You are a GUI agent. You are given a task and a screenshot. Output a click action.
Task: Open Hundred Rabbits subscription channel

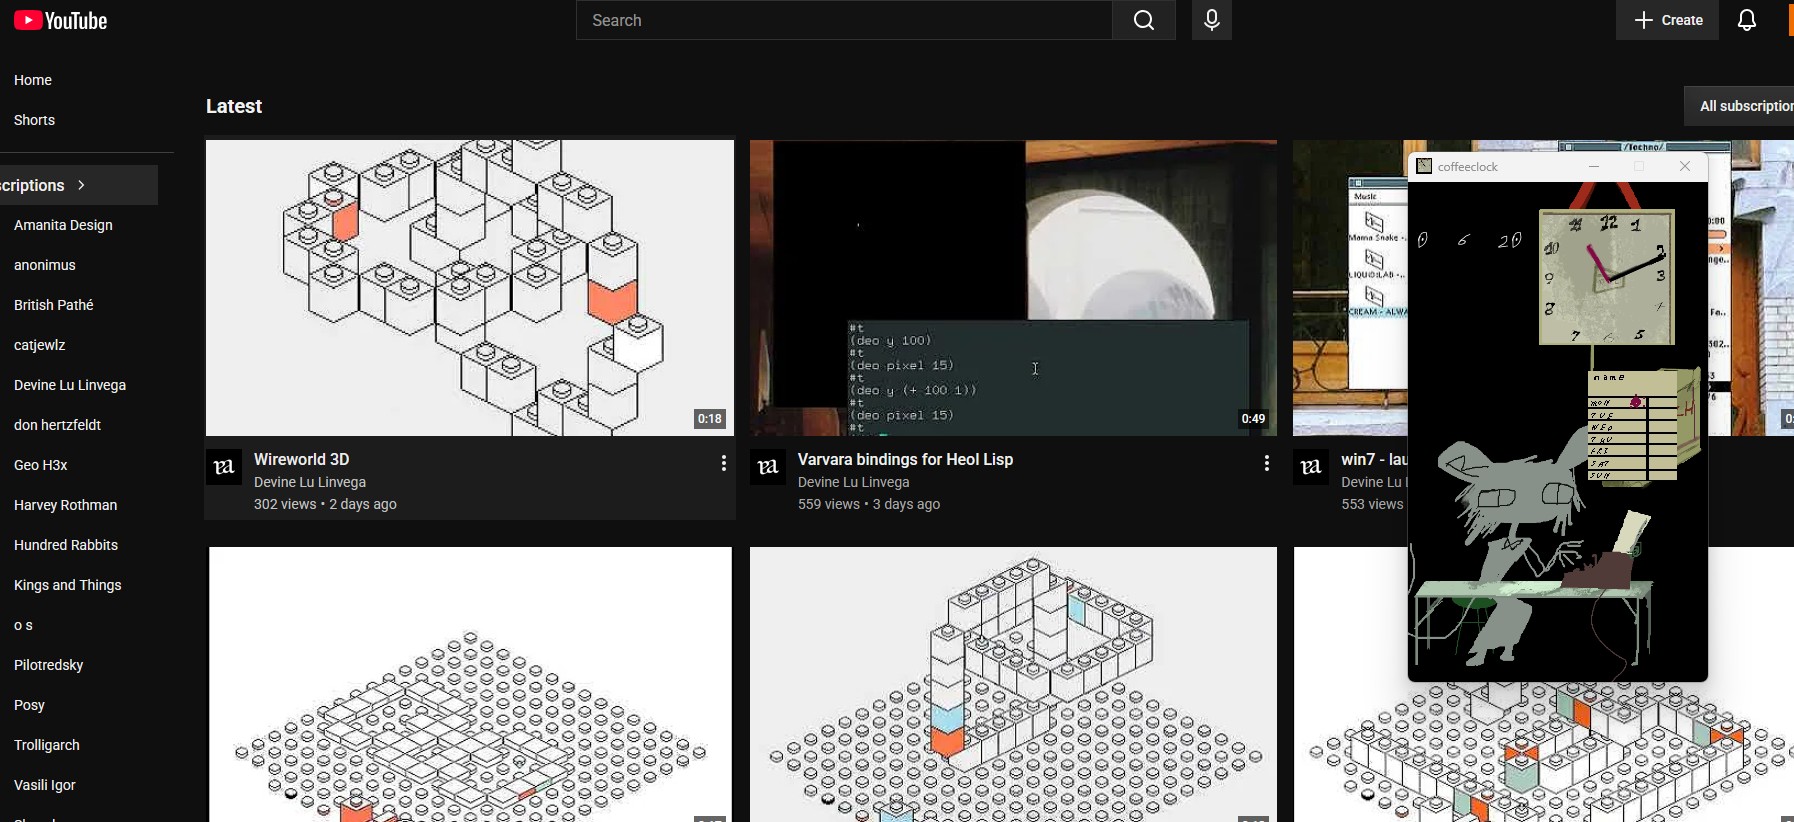[x=66, y=545]
